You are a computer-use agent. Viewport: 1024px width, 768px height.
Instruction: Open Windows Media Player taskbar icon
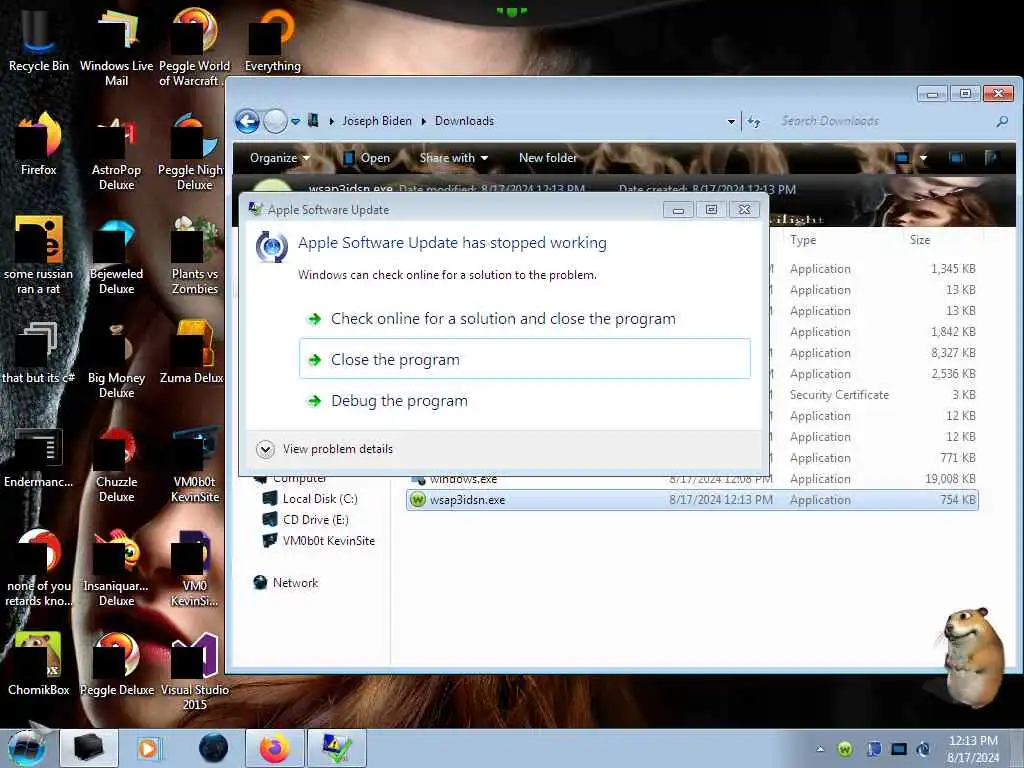click(x=148, y=748)
